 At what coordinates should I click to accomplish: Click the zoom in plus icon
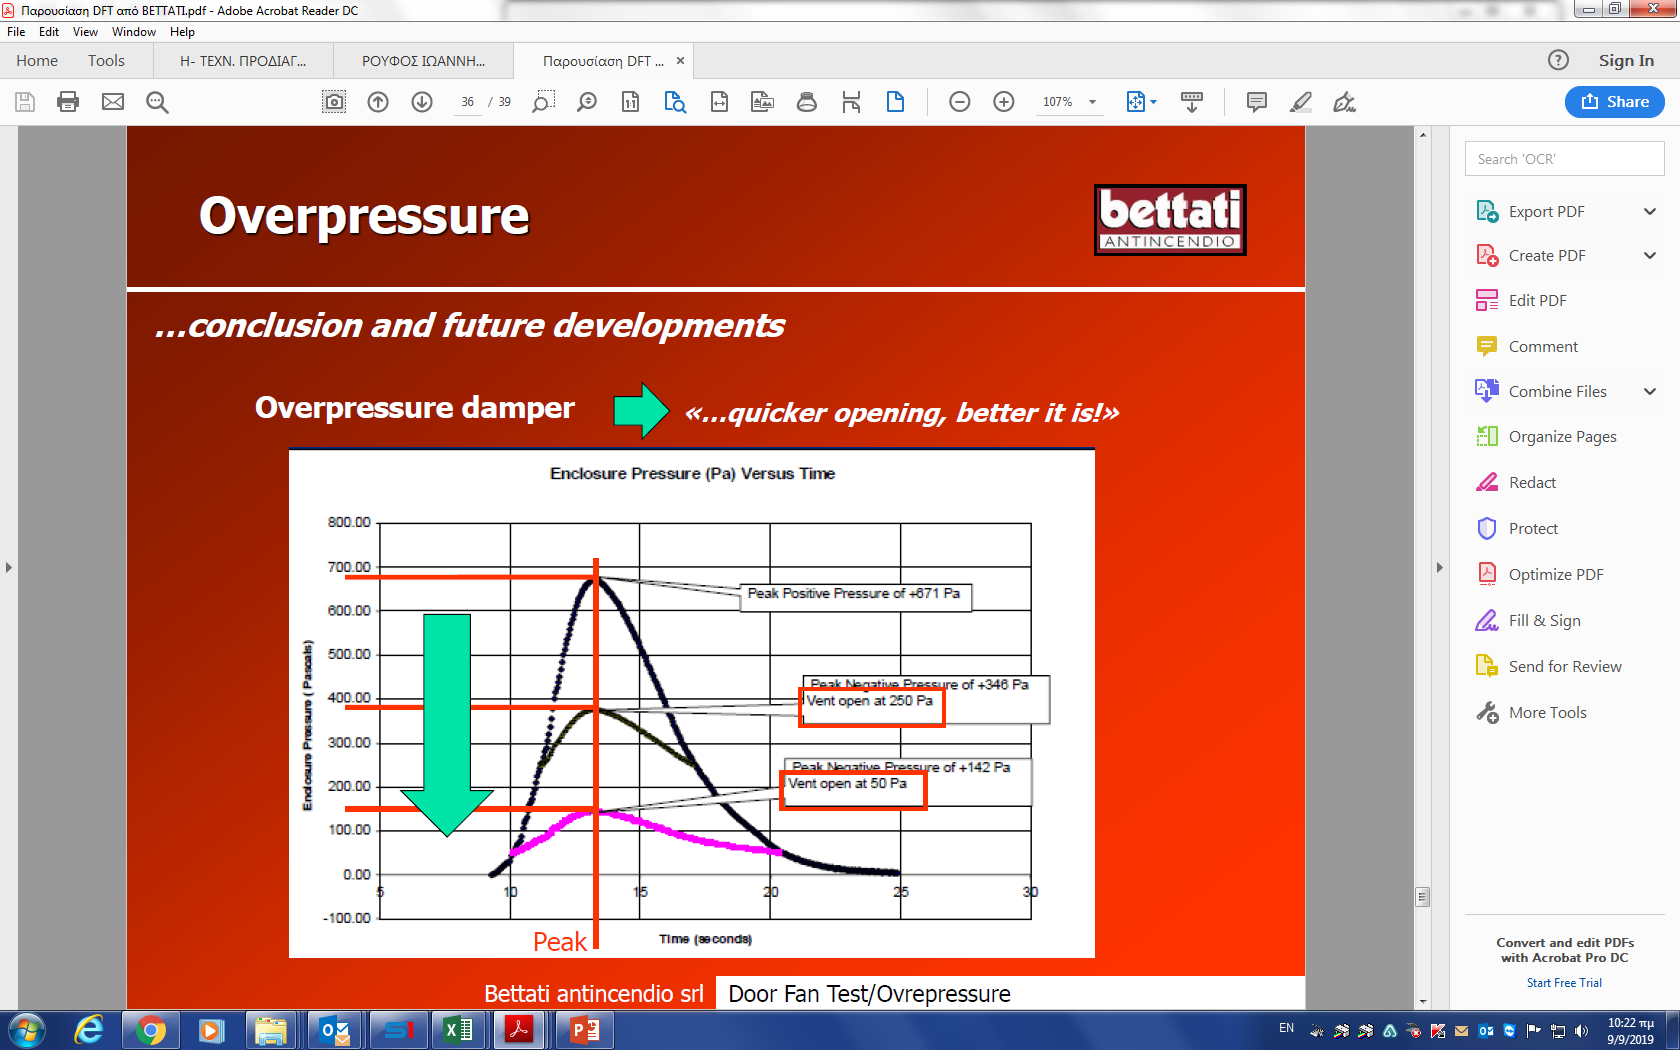click(1004, 102)
